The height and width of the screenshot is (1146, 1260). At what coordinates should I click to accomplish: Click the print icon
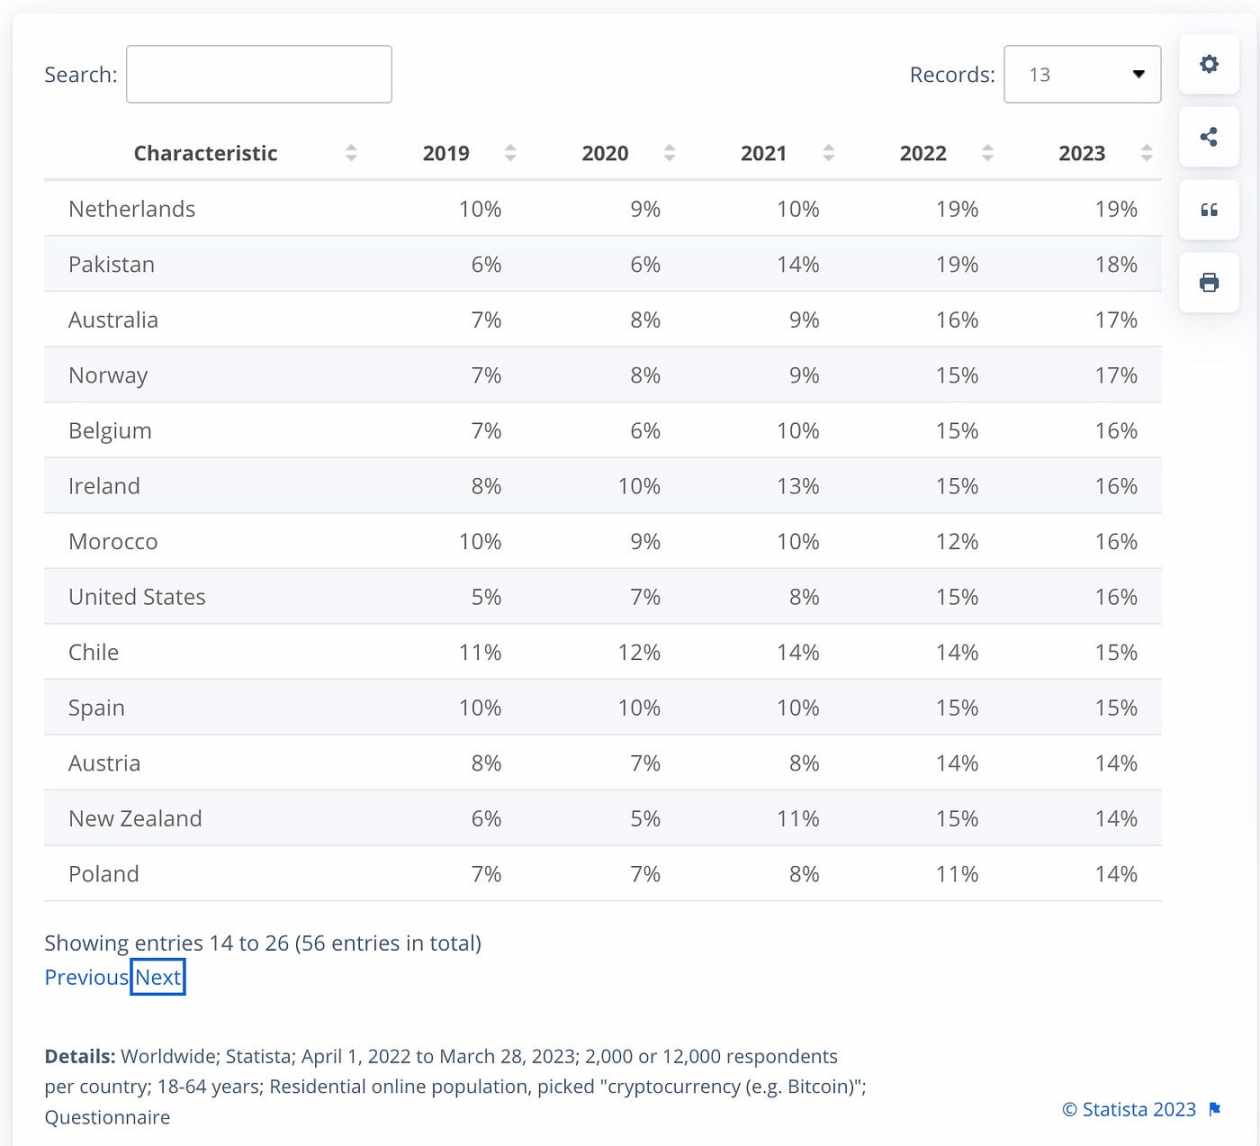1209,283
